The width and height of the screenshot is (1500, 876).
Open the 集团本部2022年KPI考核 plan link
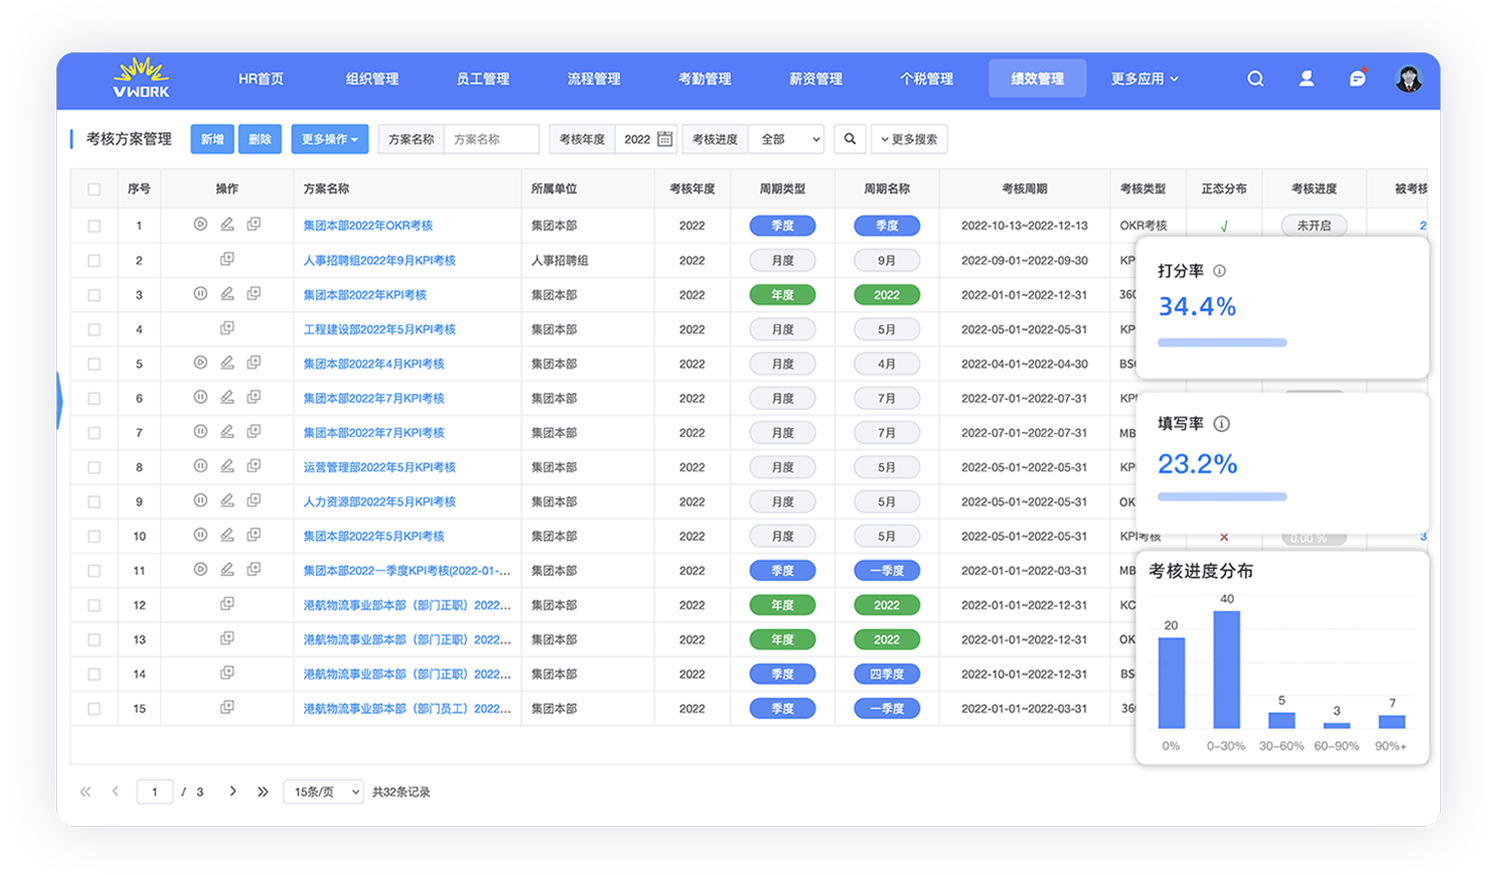click(x=365, y=295)
